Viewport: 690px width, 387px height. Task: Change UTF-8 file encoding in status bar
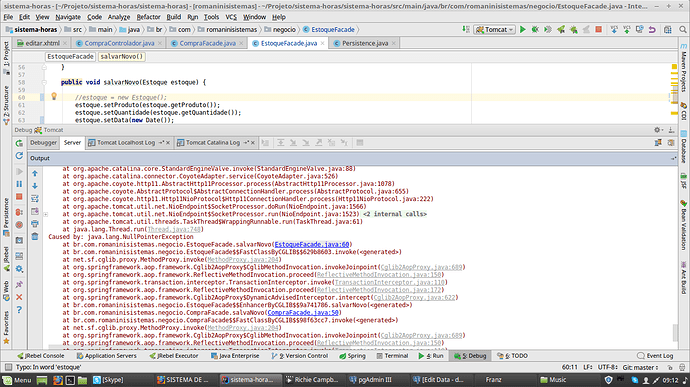click(608, 367)
